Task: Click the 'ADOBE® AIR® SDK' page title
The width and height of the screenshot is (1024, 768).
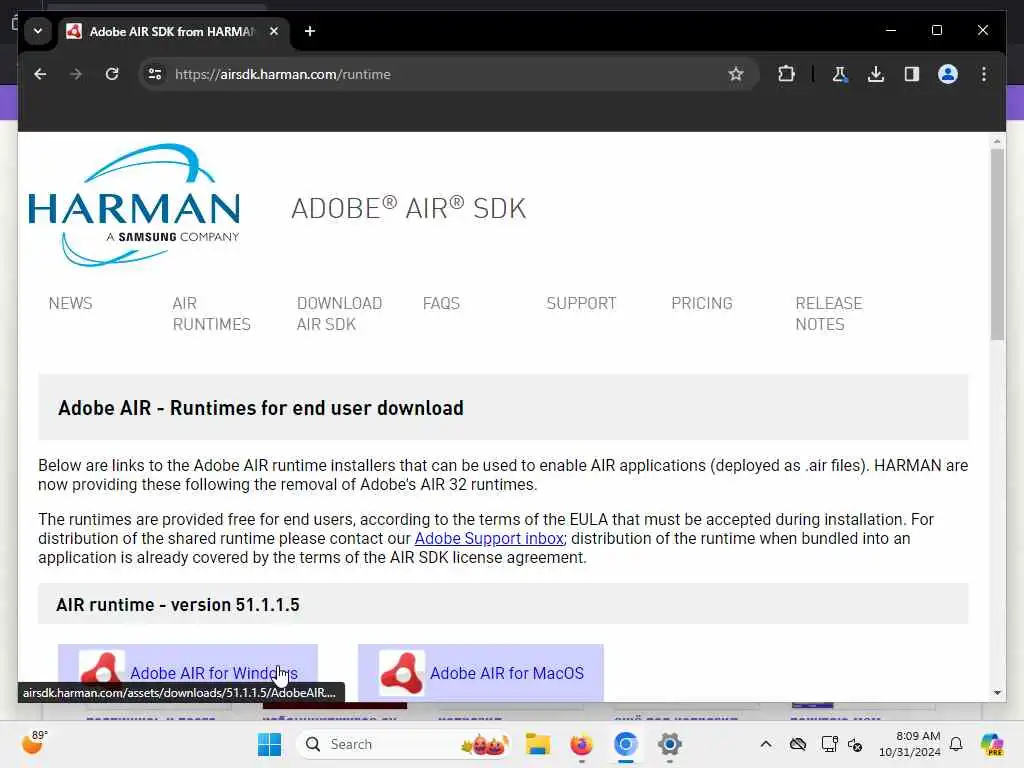Action: coord(408,208)
